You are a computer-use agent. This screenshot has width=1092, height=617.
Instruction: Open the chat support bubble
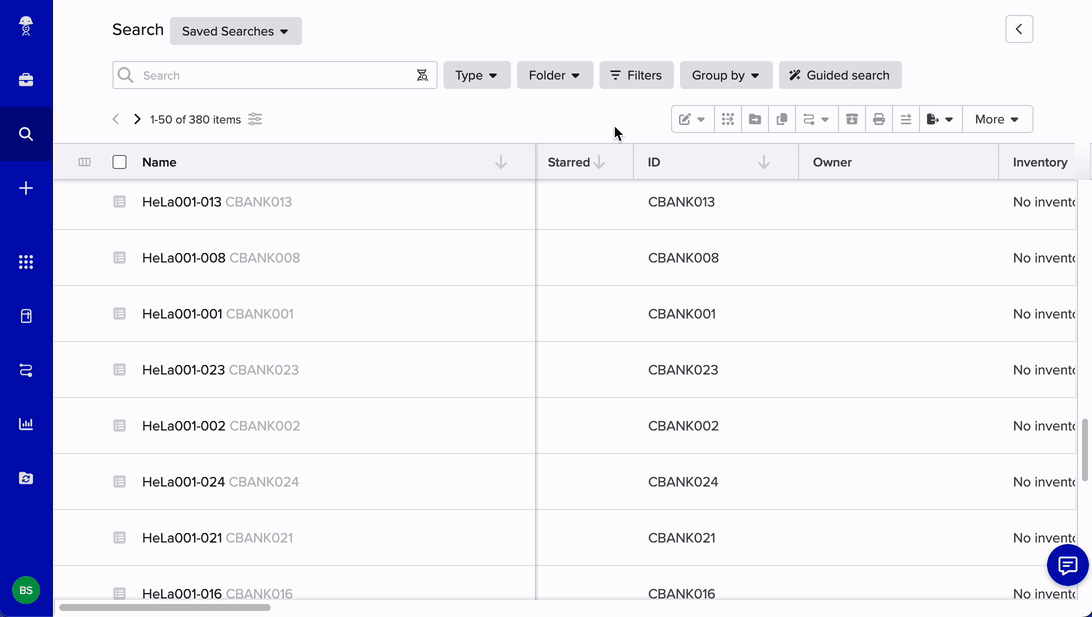(1068, 565)
